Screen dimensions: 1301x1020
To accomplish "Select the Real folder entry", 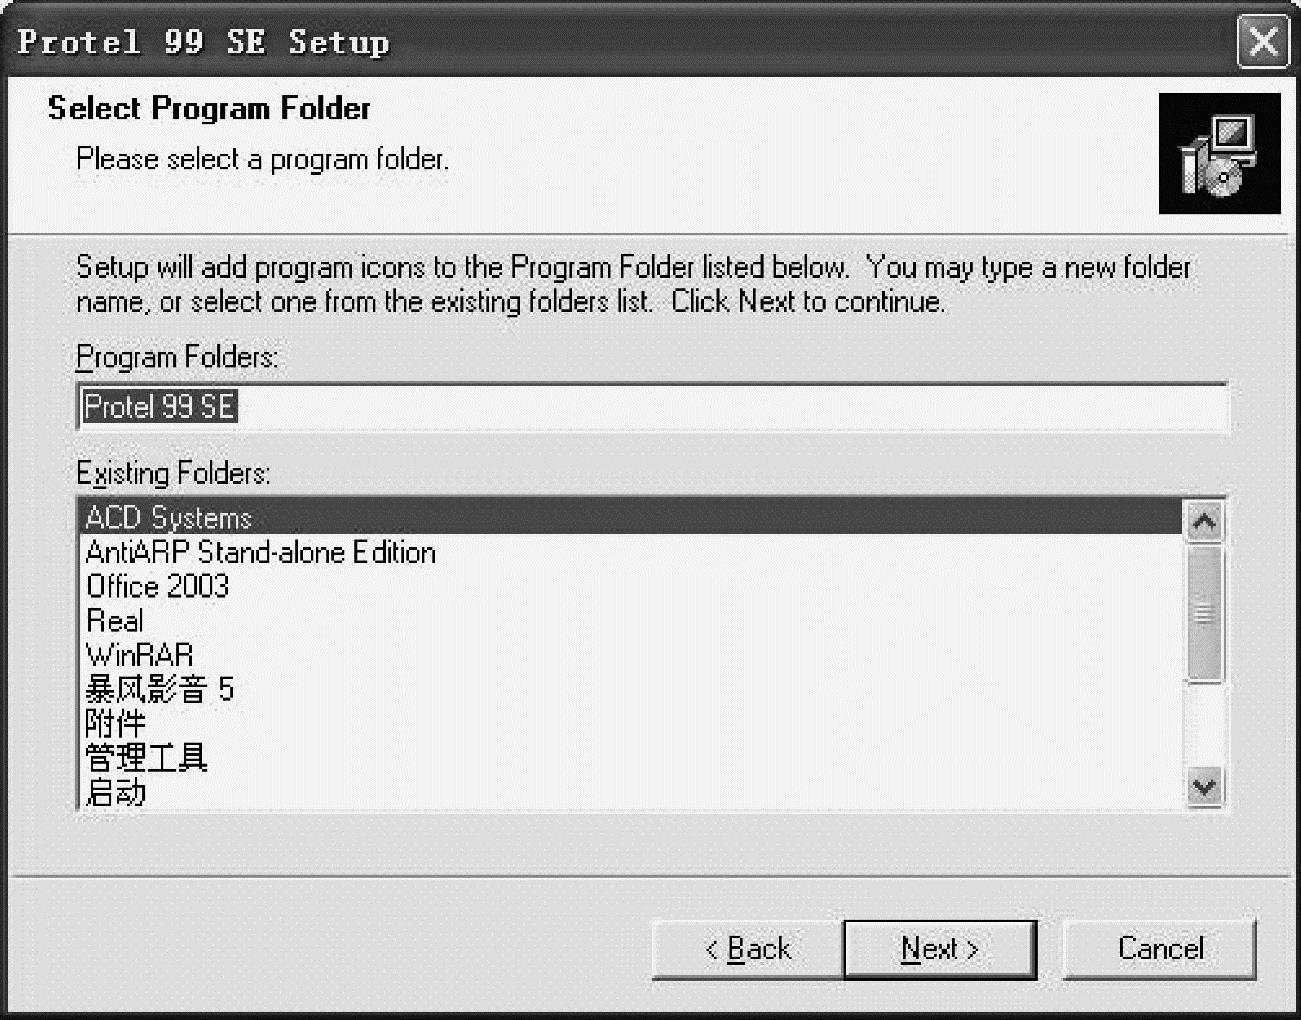I will click(x=115, y=621).
